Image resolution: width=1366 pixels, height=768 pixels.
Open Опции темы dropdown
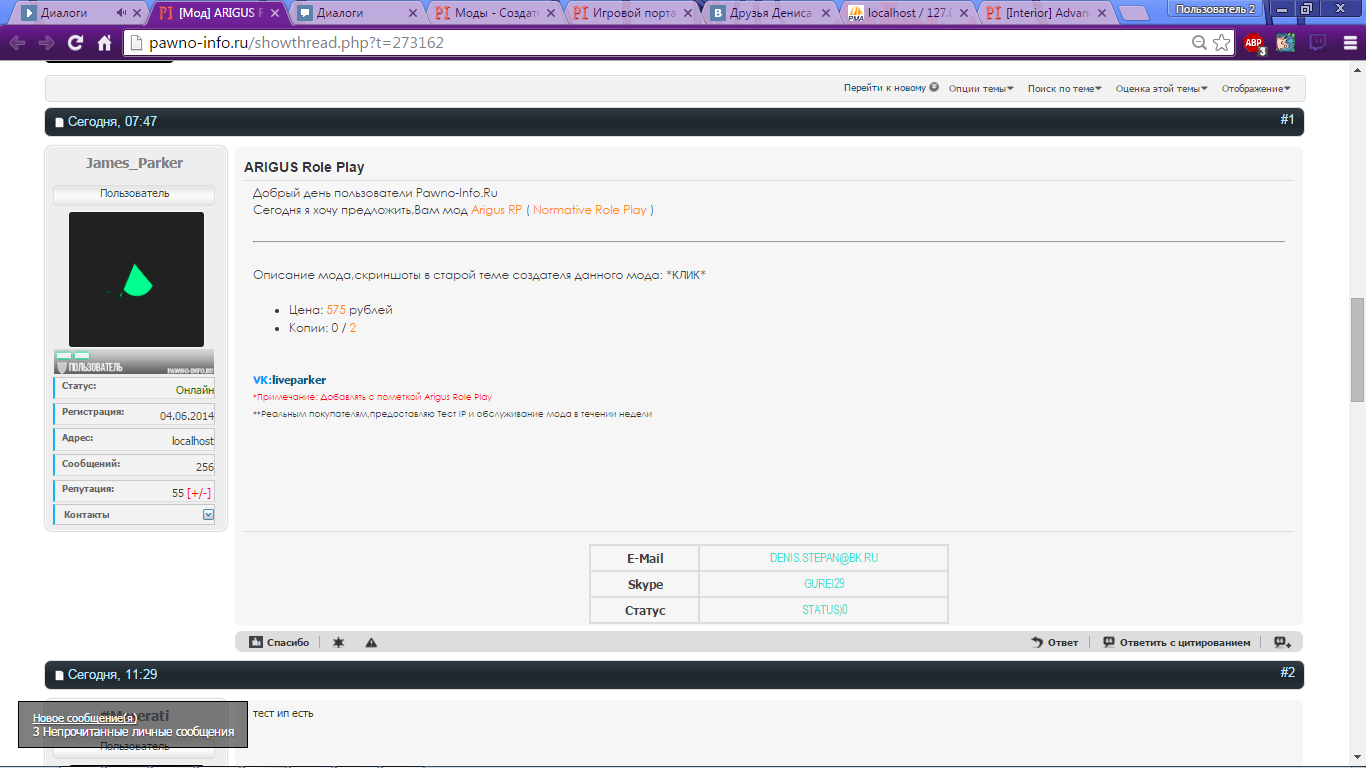coord(981,88)
